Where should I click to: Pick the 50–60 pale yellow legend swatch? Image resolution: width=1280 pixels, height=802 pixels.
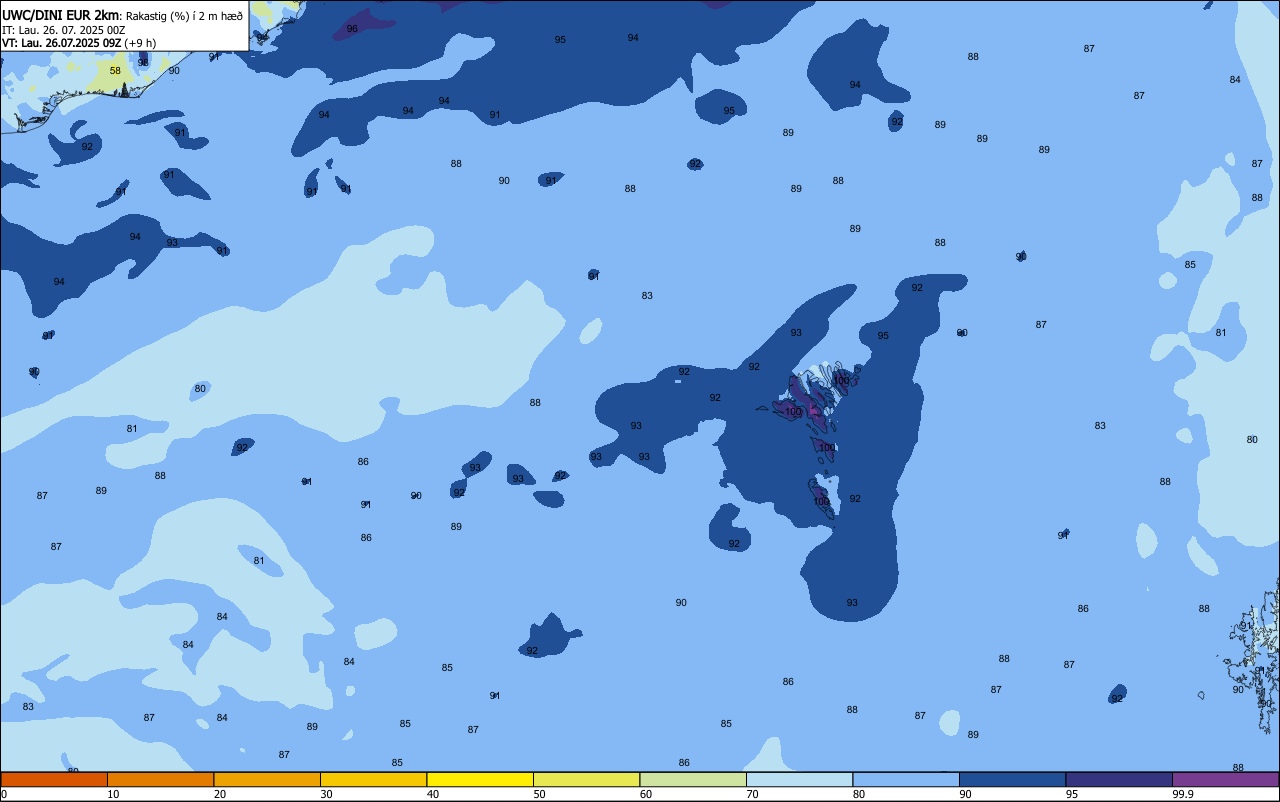tap(586, 780)
